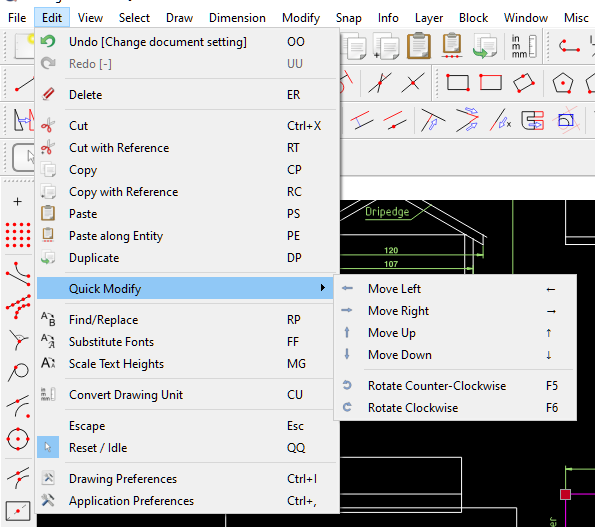Choose Escape entry

pos(187,426)
